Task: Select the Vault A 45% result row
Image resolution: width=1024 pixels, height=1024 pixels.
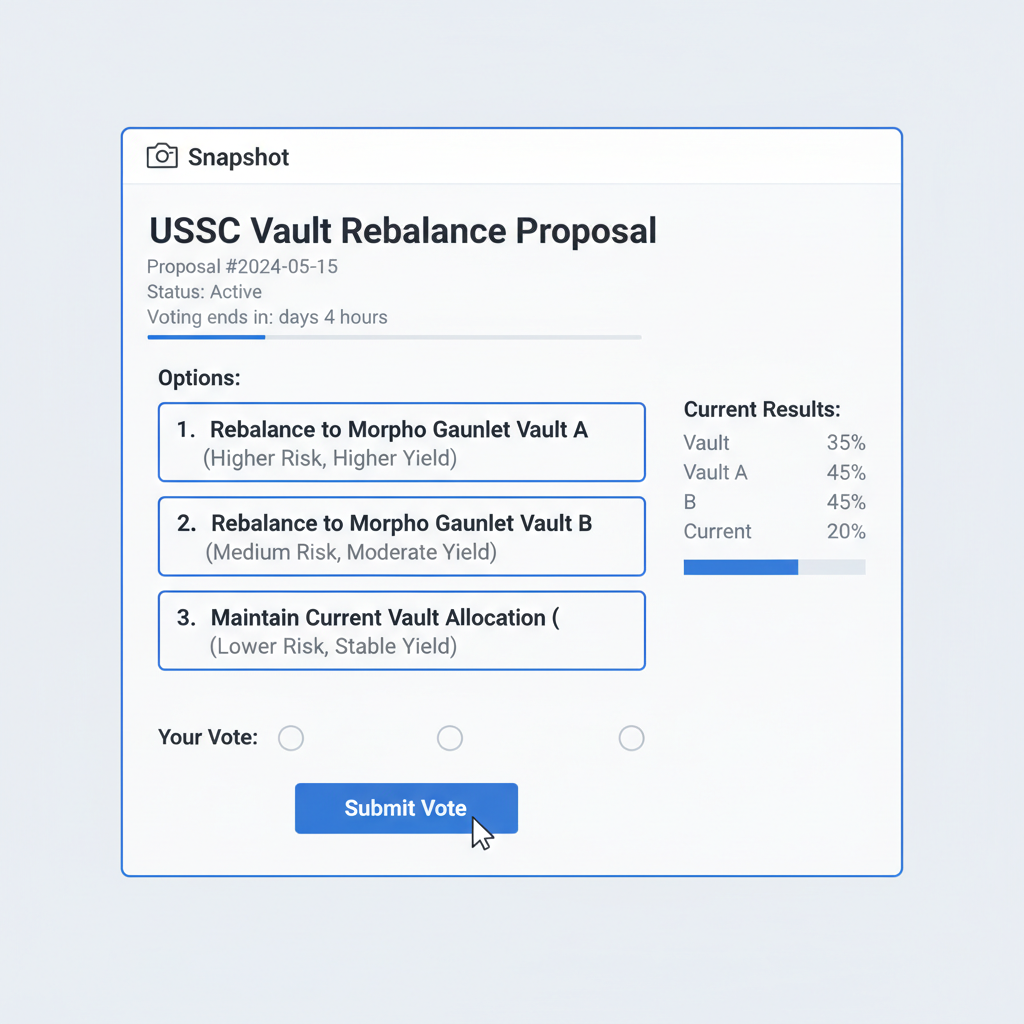Action: pyautogui.click(x=774, y=472)
